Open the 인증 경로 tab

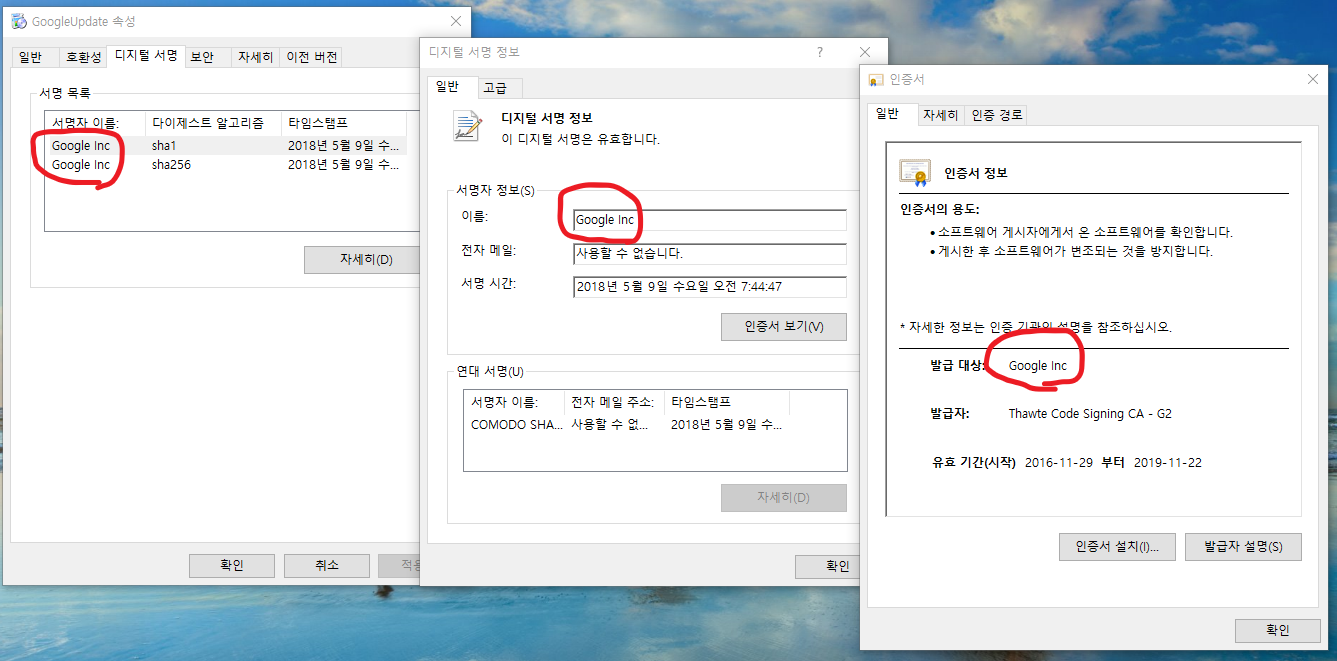997,115
